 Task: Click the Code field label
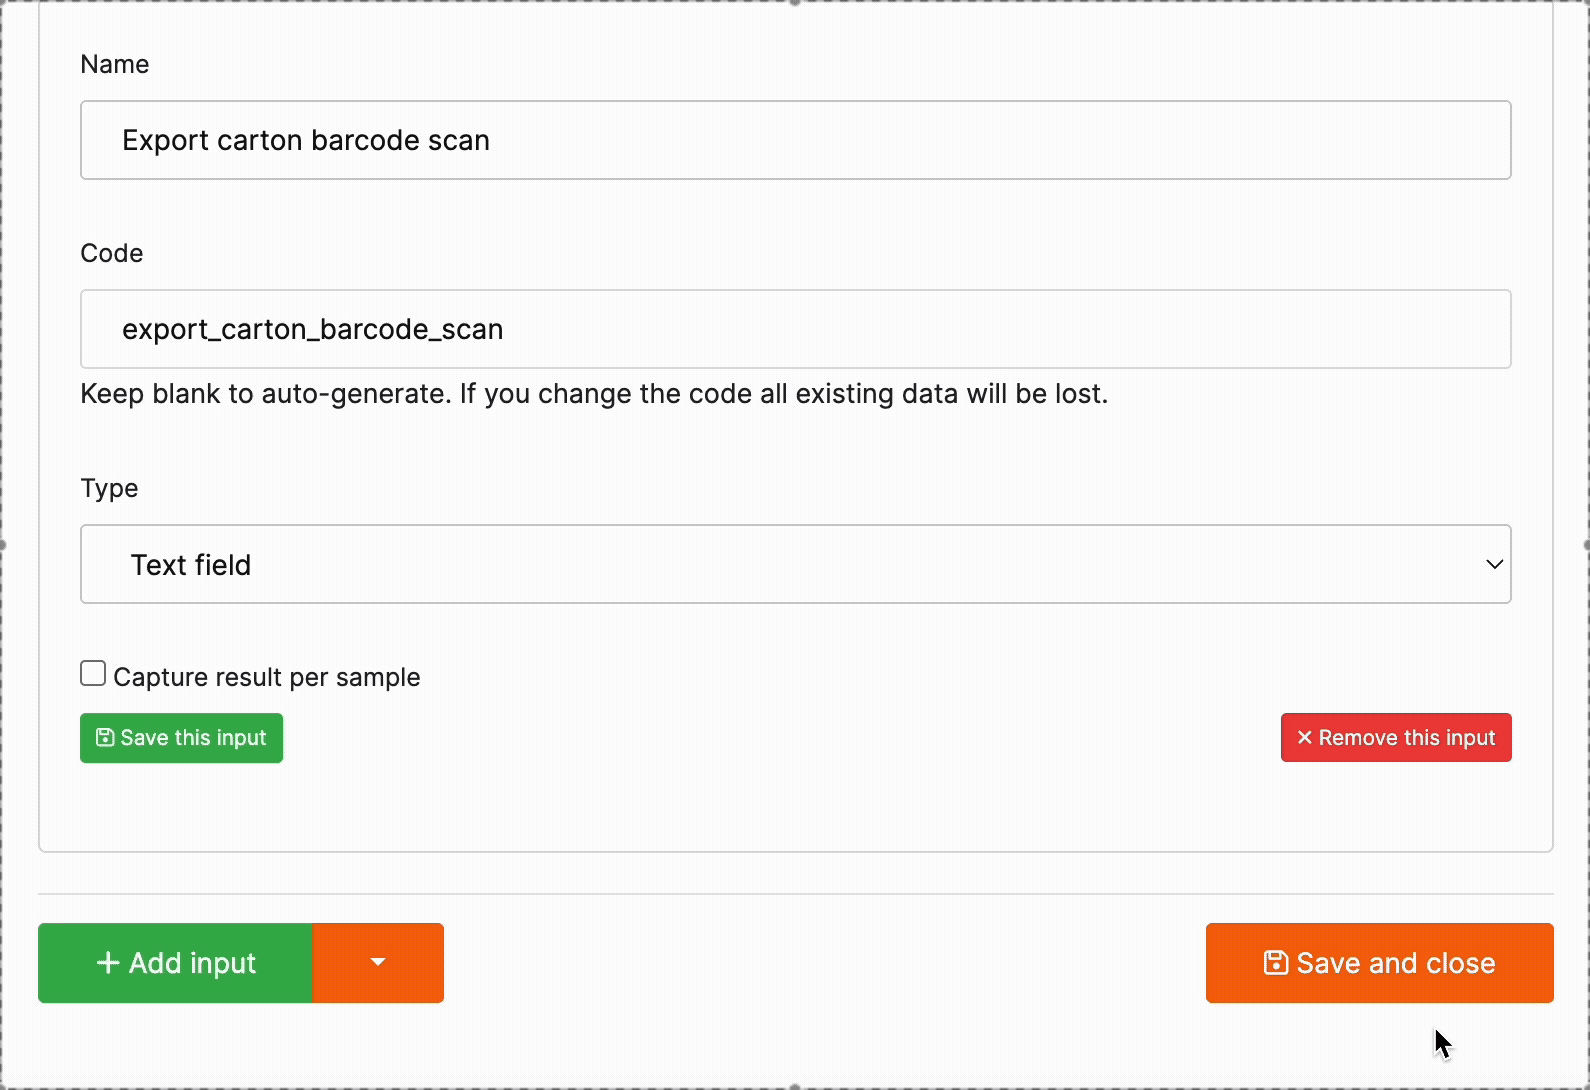(x=112, y=253)
